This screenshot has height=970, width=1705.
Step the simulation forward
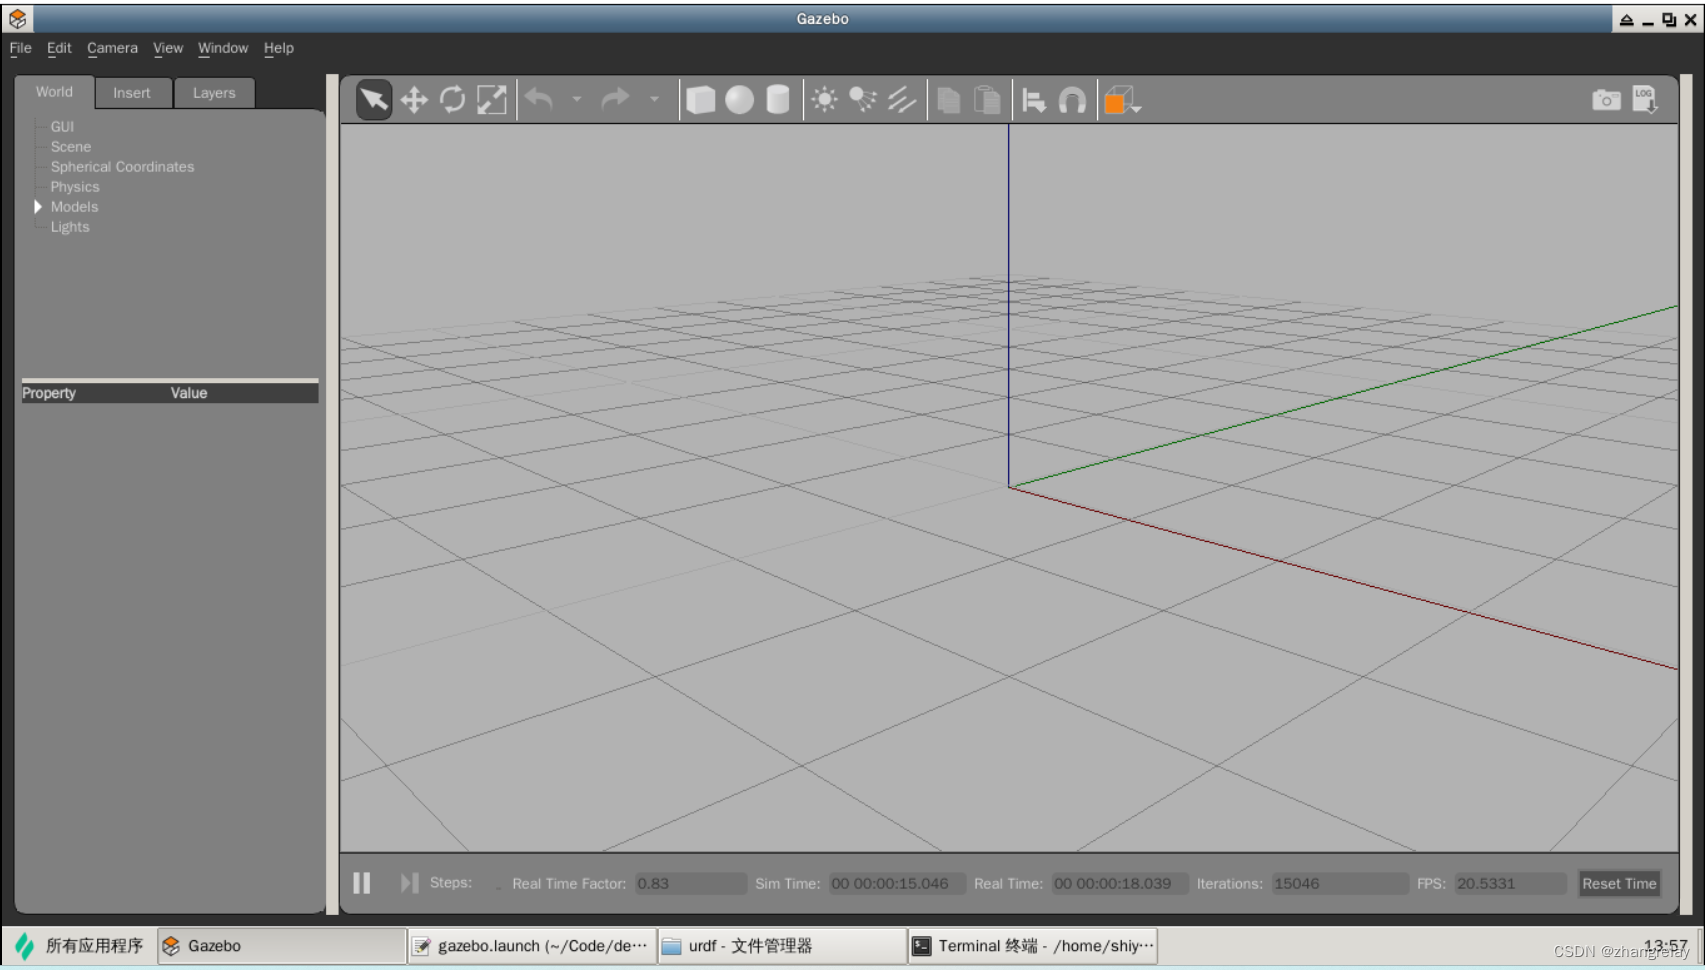pos(409,883)
